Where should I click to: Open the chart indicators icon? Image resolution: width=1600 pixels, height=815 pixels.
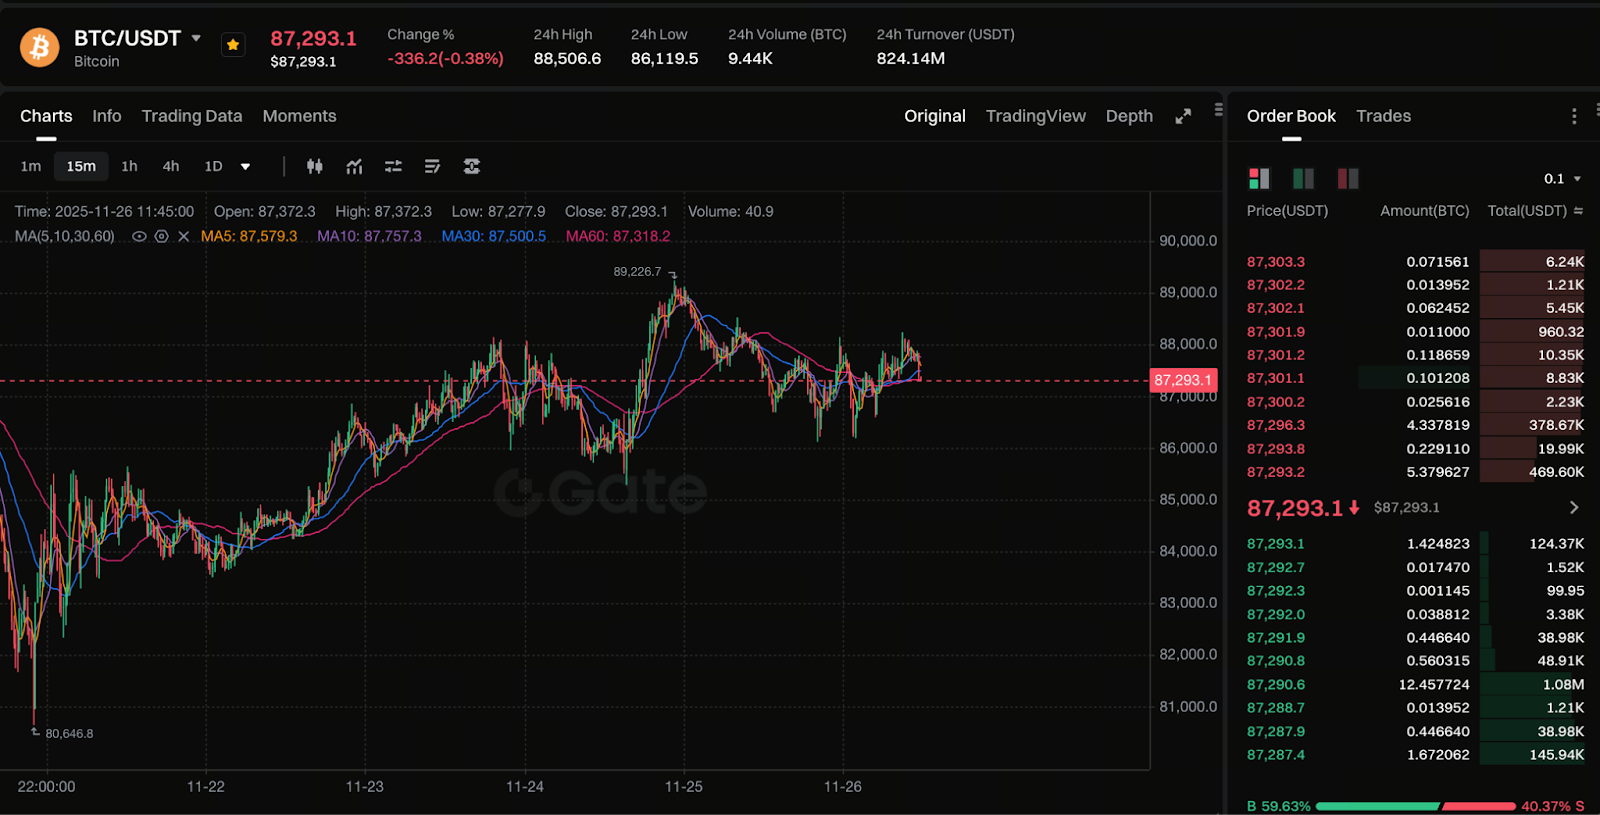pos(354,166)
